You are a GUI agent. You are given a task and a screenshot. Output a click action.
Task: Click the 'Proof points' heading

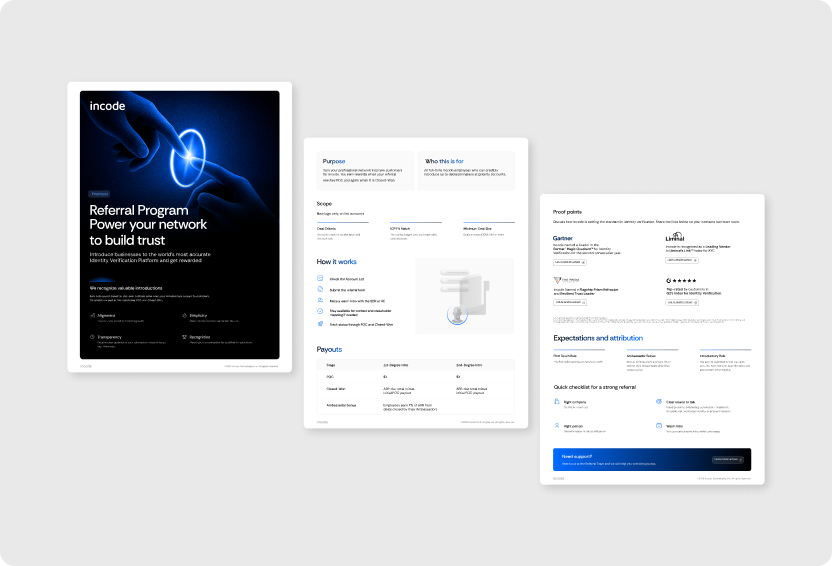pos(567,212)
